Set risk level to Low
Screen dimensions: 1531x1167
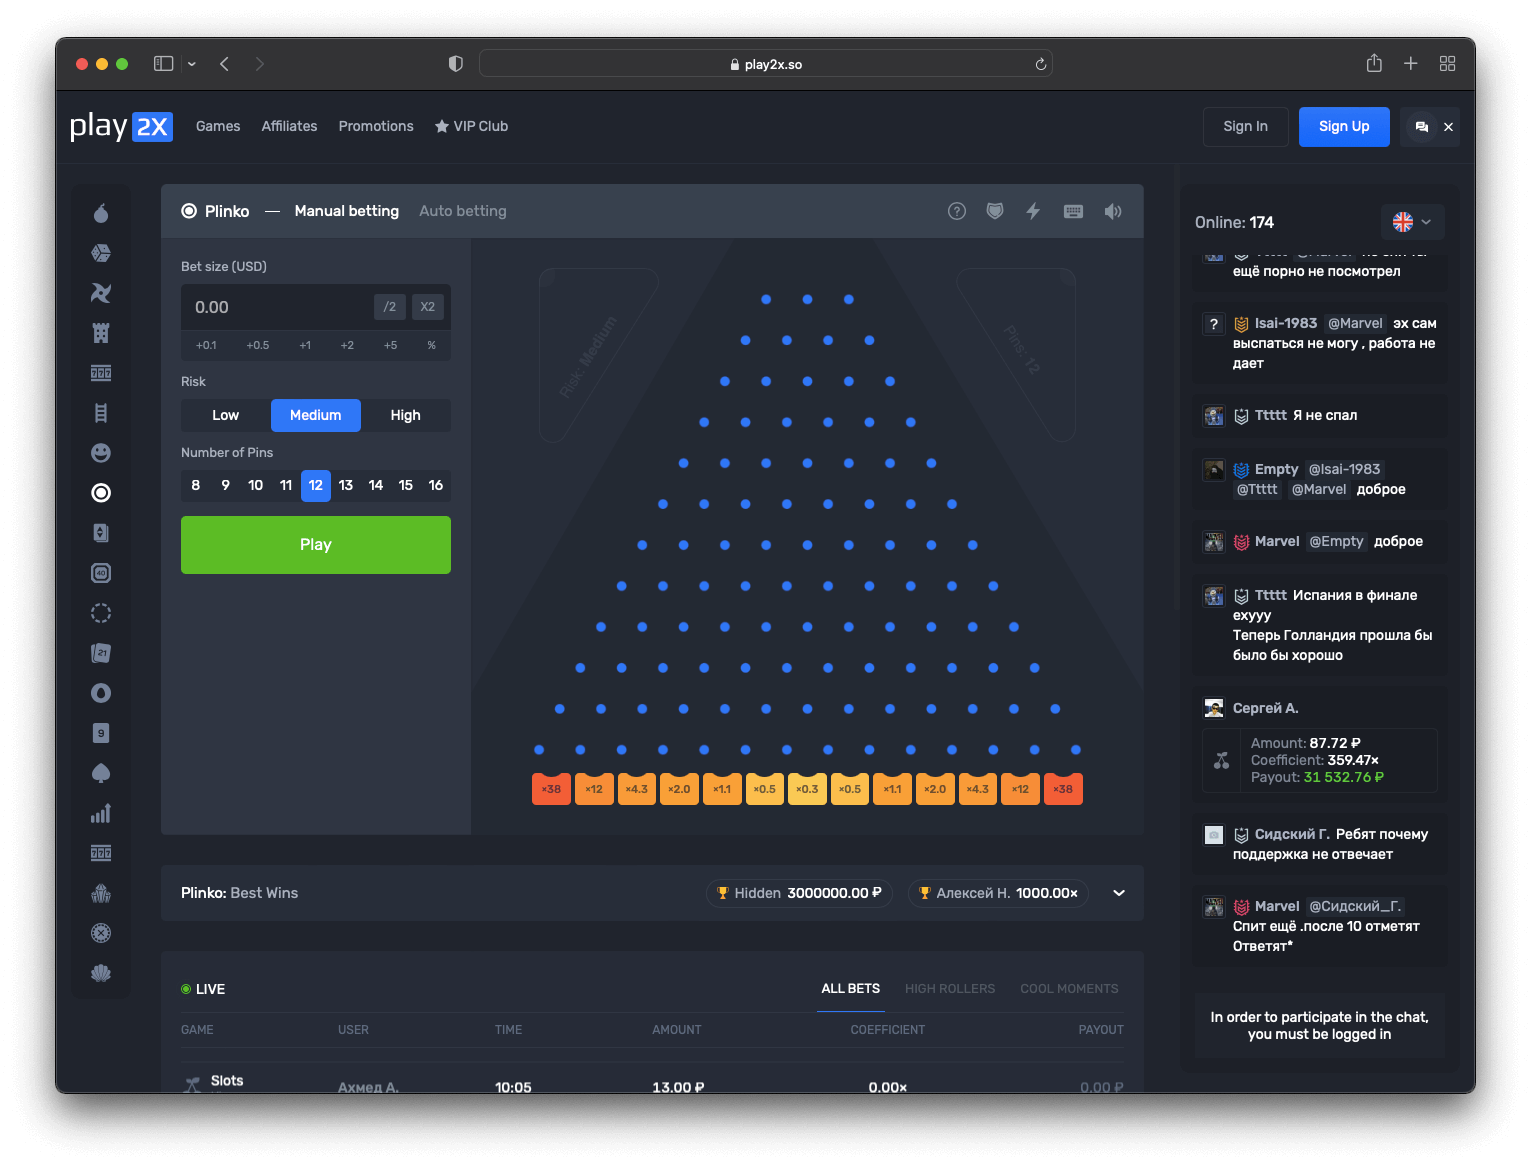pyautogui.click(x=225, y=415)
